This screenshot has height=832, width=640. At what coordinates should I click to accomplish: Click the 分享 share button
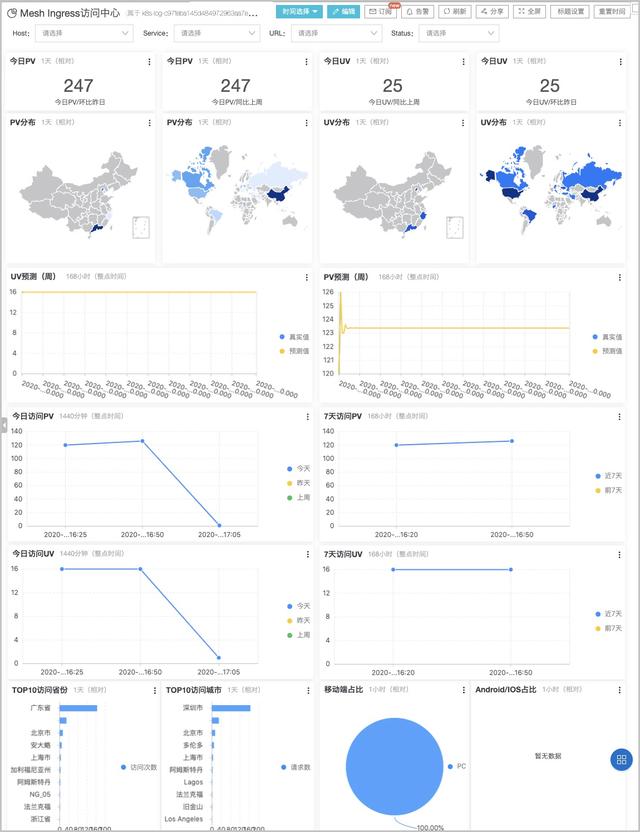point(492,11)
